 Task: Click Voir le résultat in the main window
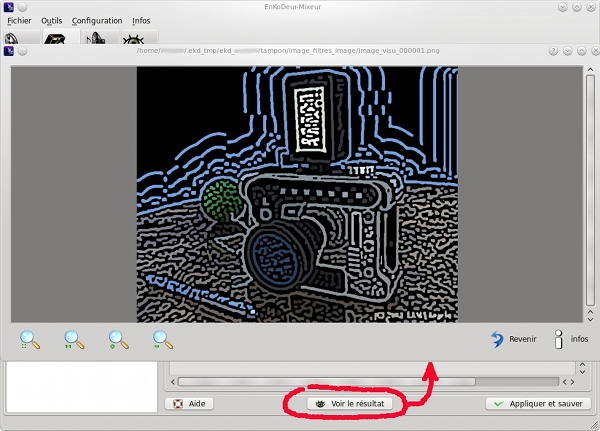point(350,403)
